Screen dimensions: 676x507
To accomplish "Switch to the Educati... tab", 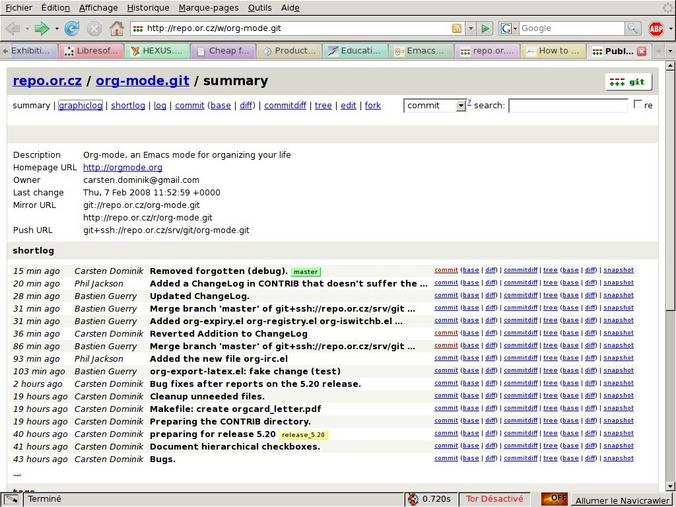I will pos(356,51).
